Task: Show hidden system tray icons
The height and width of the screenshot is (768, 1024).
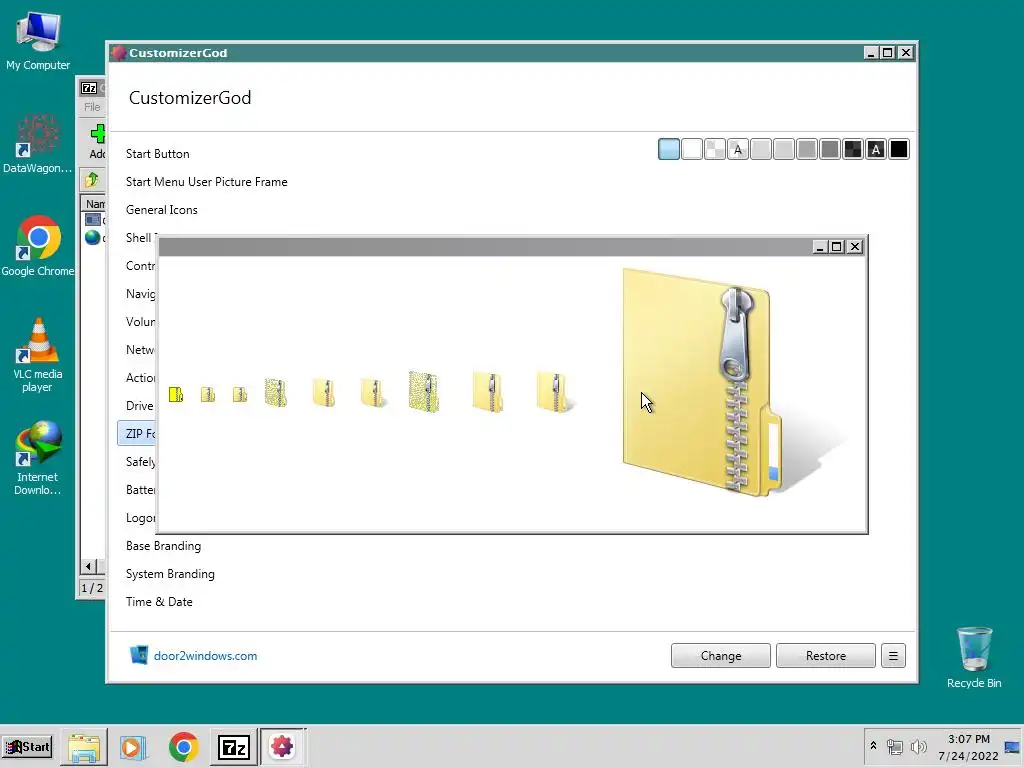Action: tap(873, 746)
